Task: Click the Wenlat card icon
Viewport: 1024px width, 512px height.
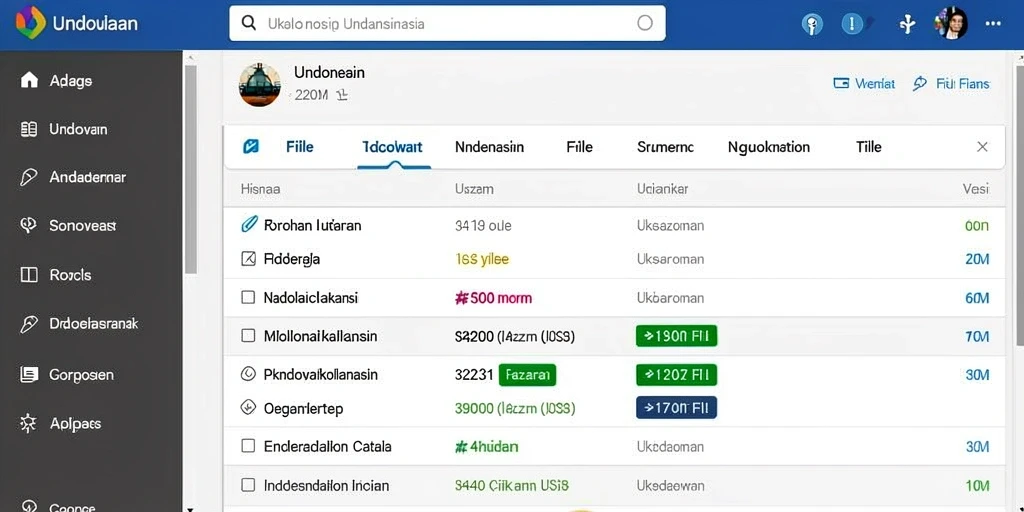Action: (841, 84)
